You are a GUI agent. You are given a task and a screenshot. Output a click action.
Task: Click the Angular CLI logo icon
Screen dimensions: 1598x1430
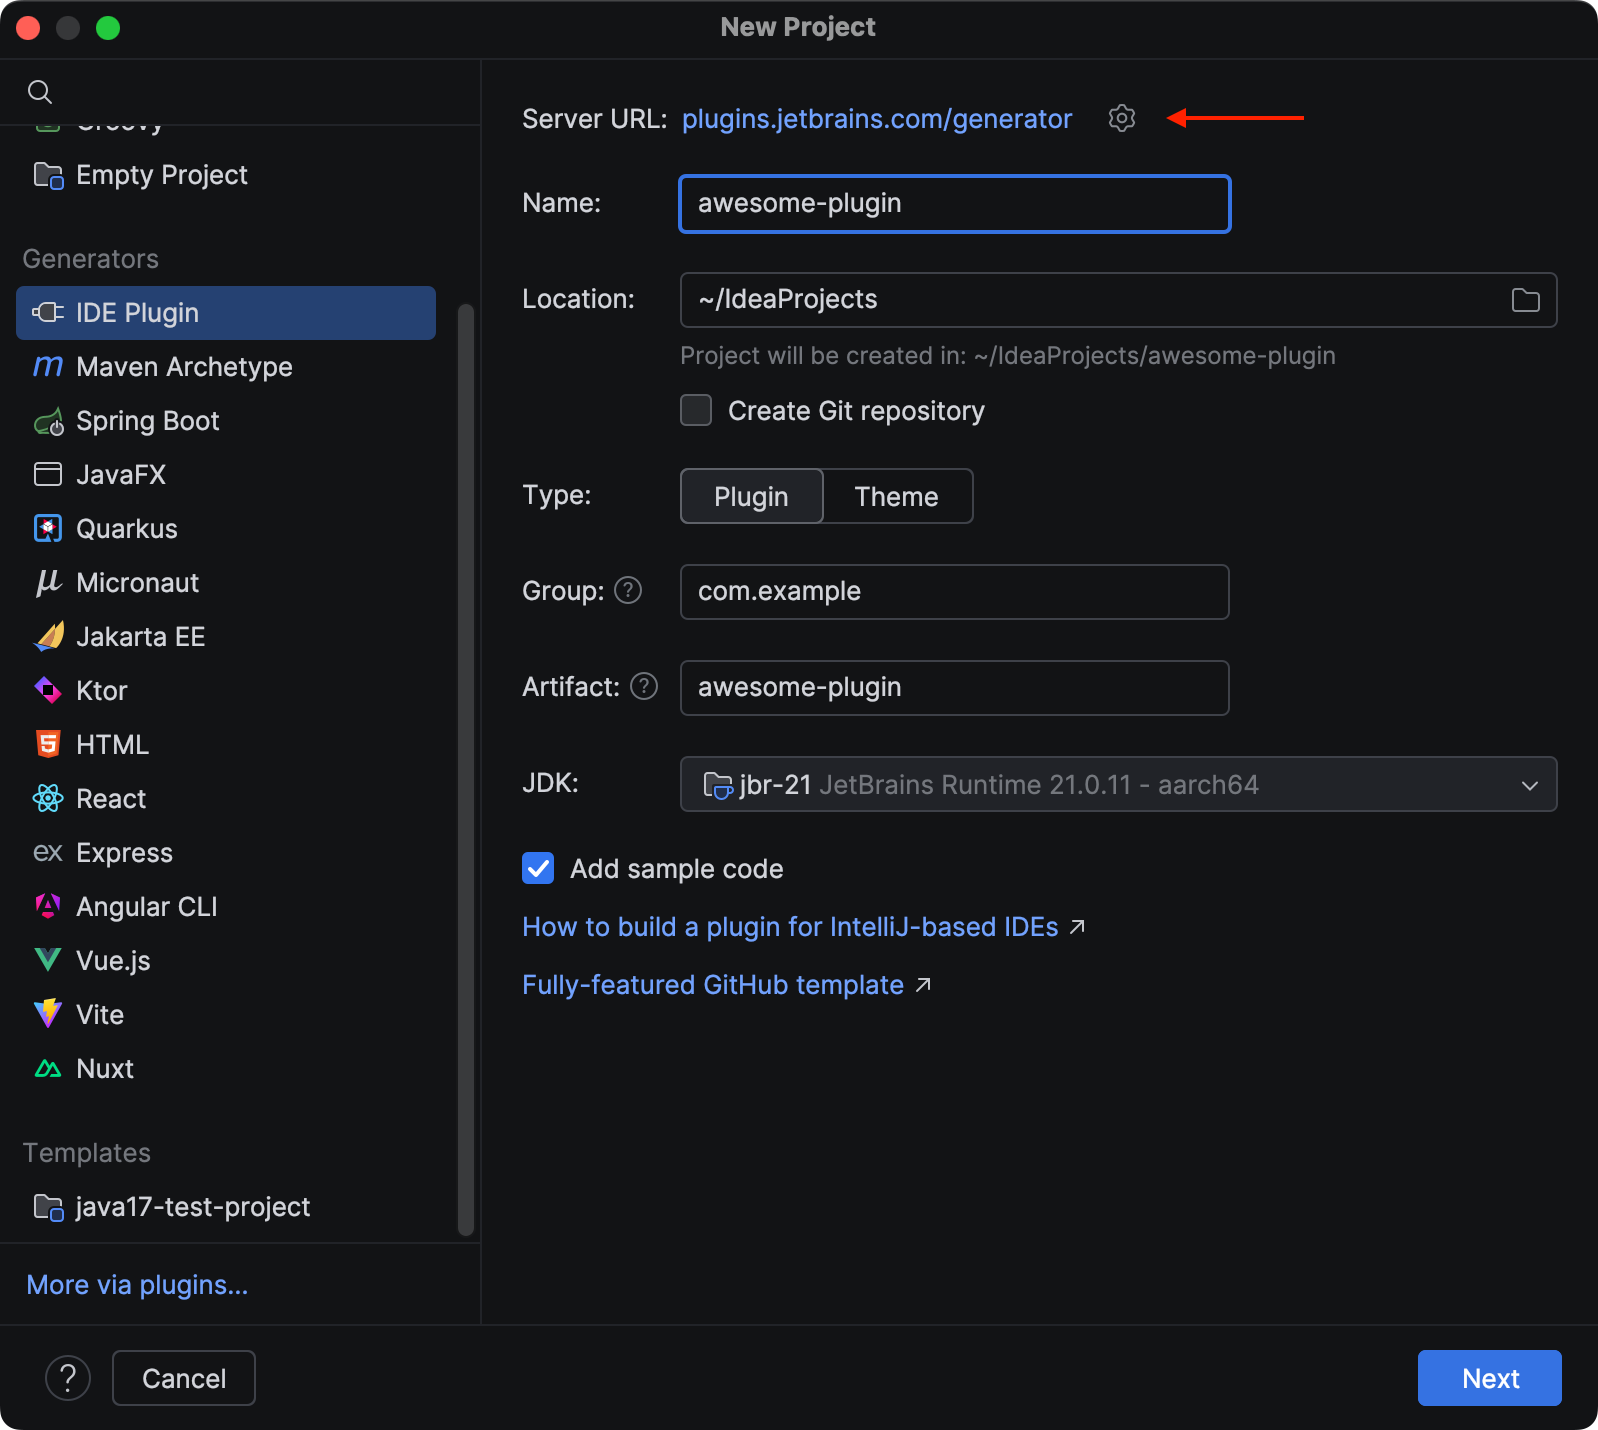48,907
